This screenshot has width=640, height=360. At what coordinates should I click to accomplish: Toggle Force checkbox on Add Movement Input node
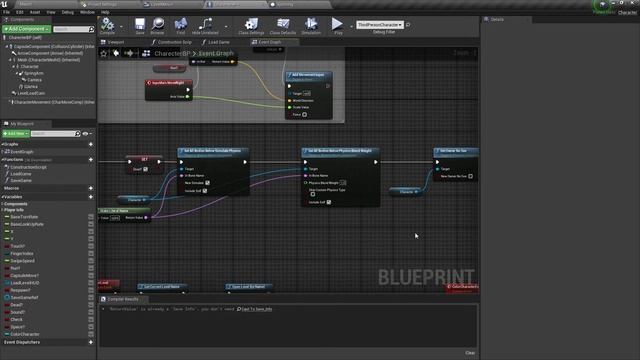click(x=304, y=115)
